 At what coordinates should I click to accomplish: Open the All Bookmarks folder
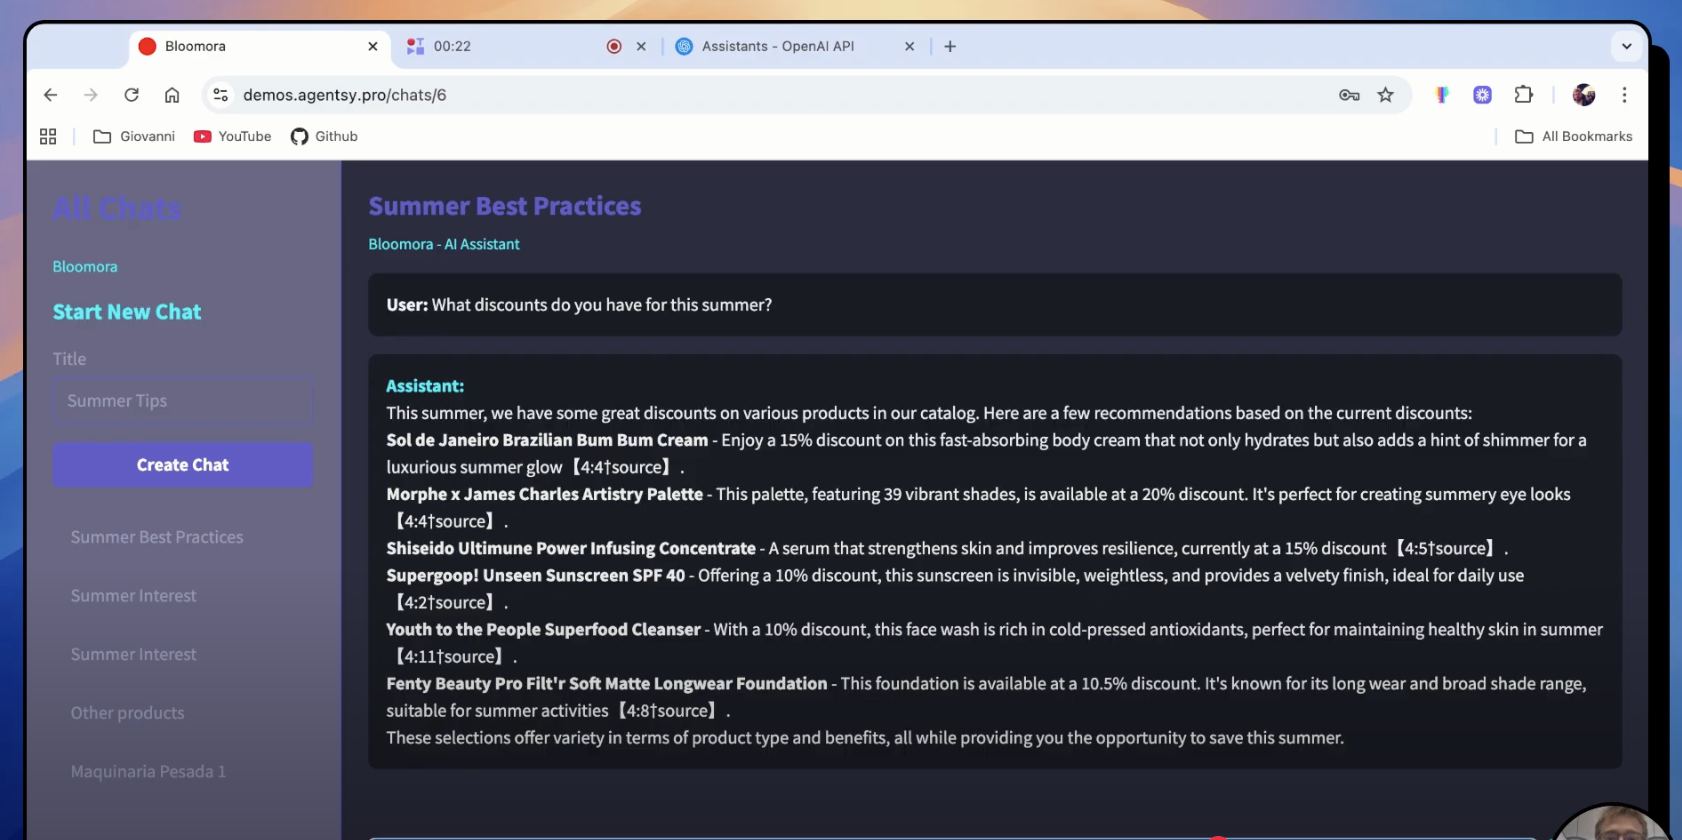[x=1574, y=136]
